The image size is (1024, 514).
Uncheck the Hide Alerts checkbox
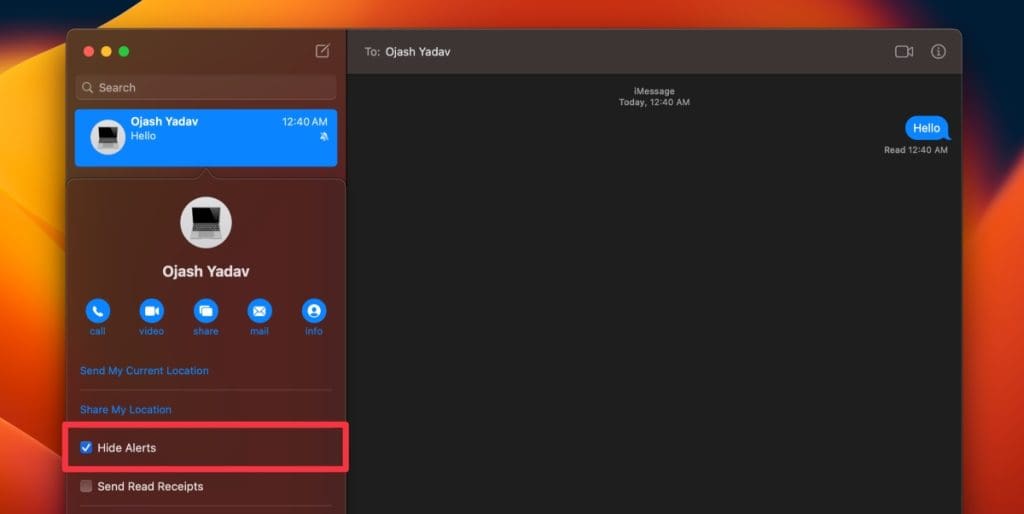(86, 447)
